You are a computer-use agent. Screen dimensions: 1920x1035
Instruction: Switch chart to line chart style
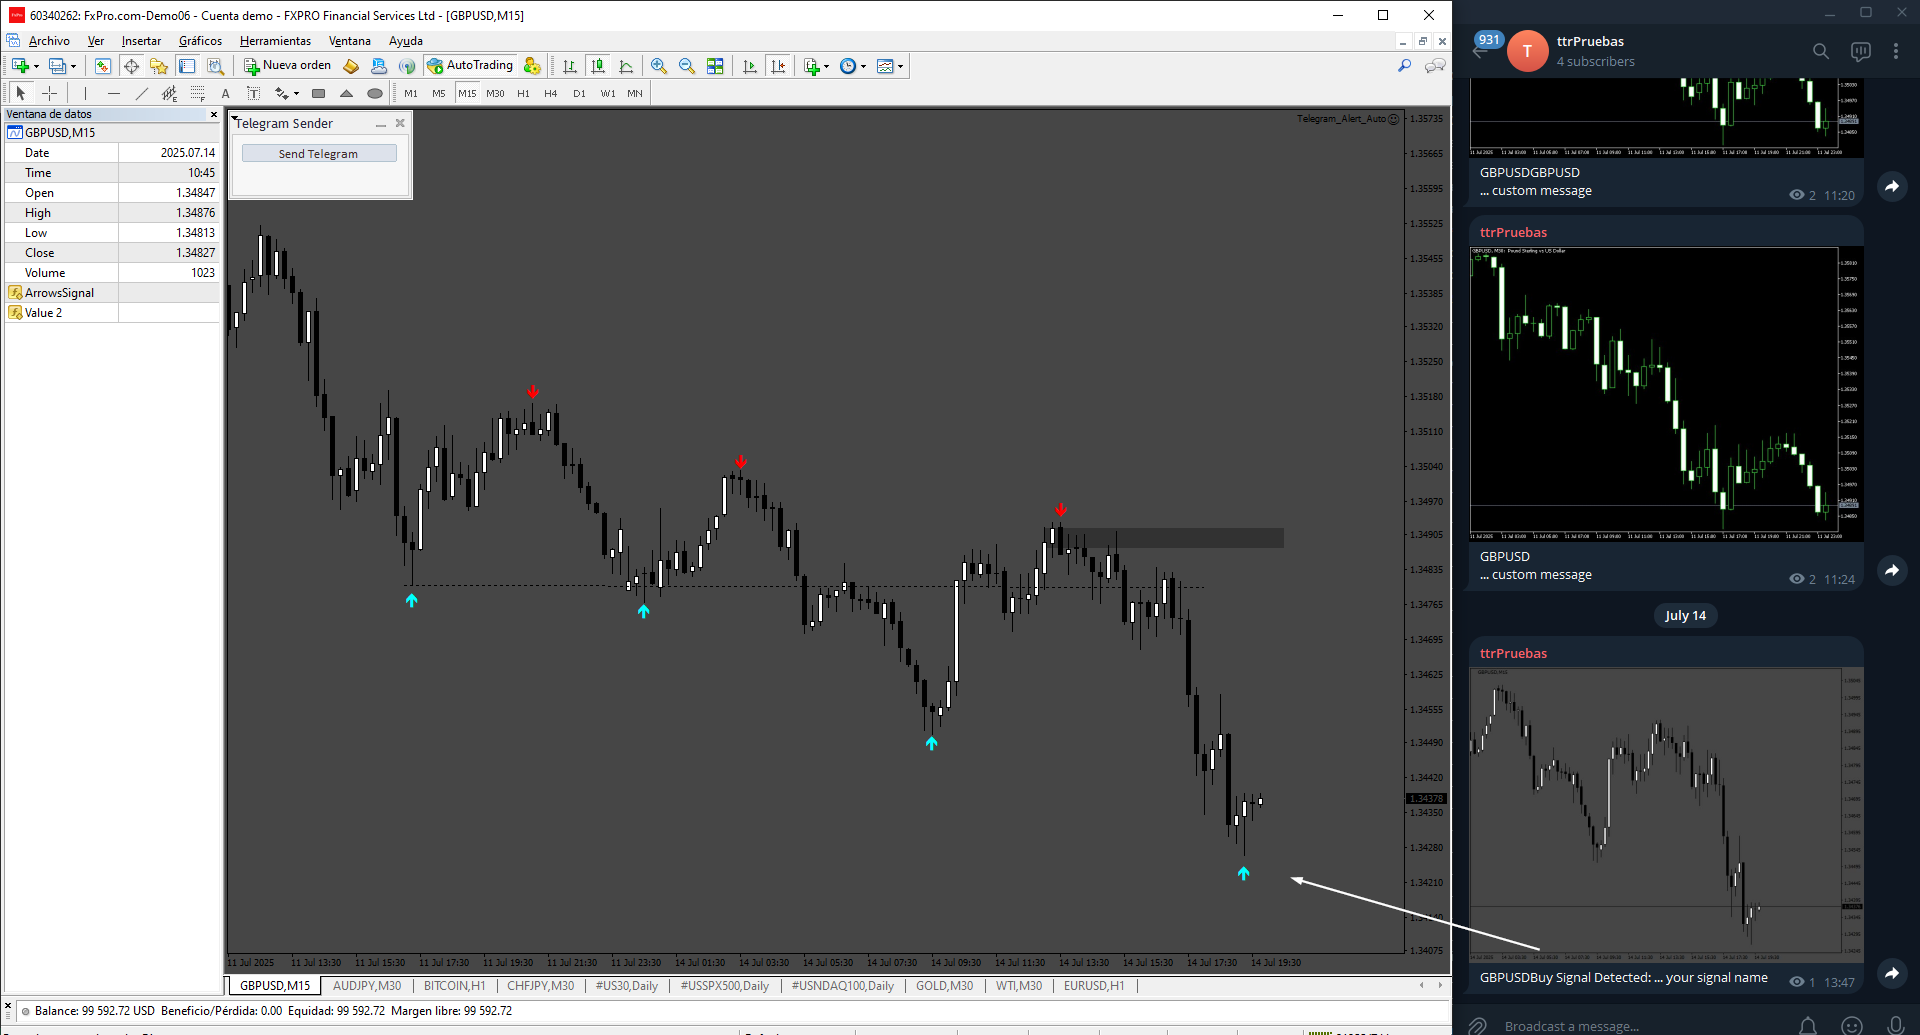626,66
